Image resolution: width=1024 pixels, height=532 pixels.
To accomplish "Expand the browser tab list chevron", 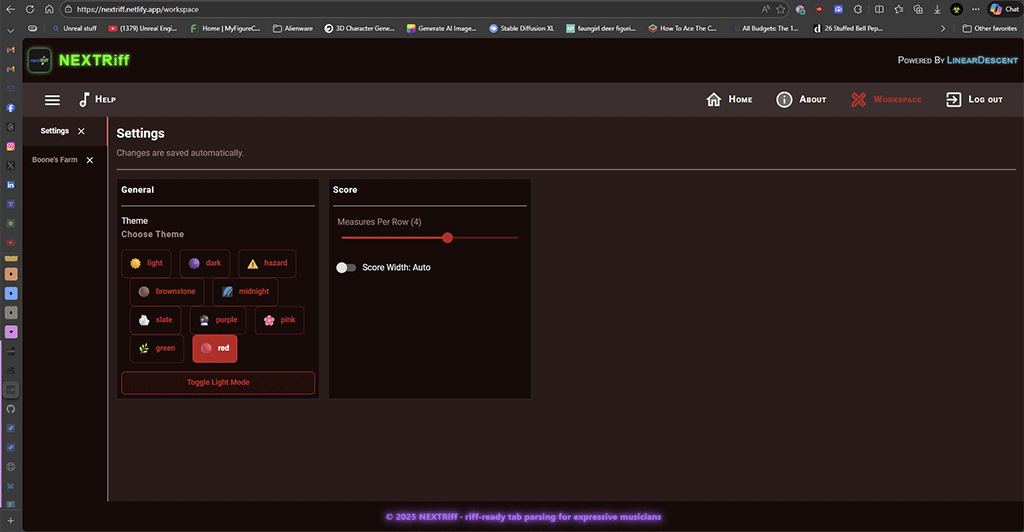I will pyautogui.click(x=10, y=29).
